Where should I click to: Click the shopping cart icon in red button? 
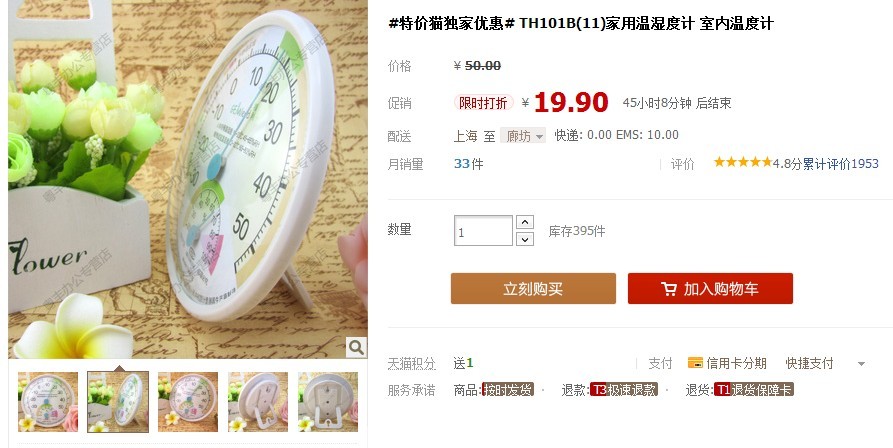click(x=669, y=289)
